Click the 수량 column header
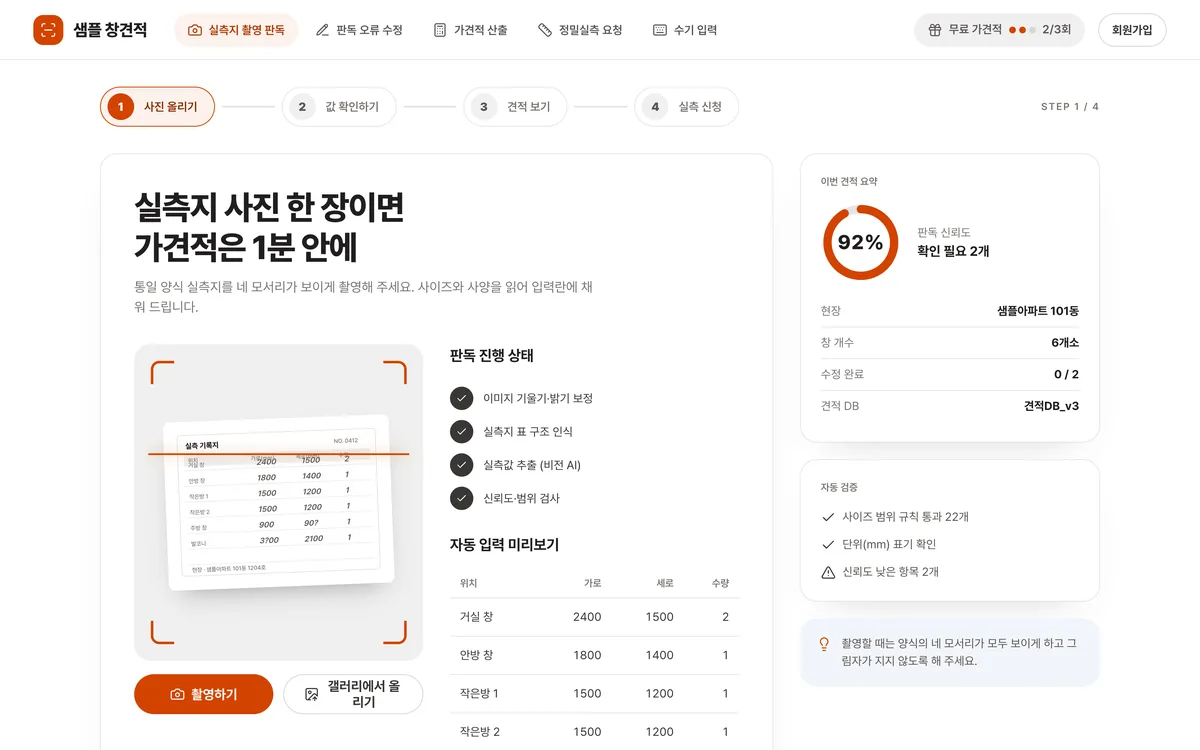Screen dimensions: 1200x750 (720, 582)
